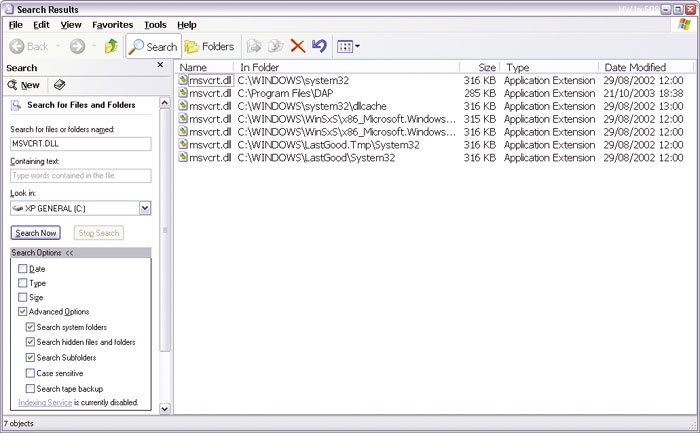Open the Back button history dropdown
This screenshot has height=433, width=700.
tap(58, 46)
